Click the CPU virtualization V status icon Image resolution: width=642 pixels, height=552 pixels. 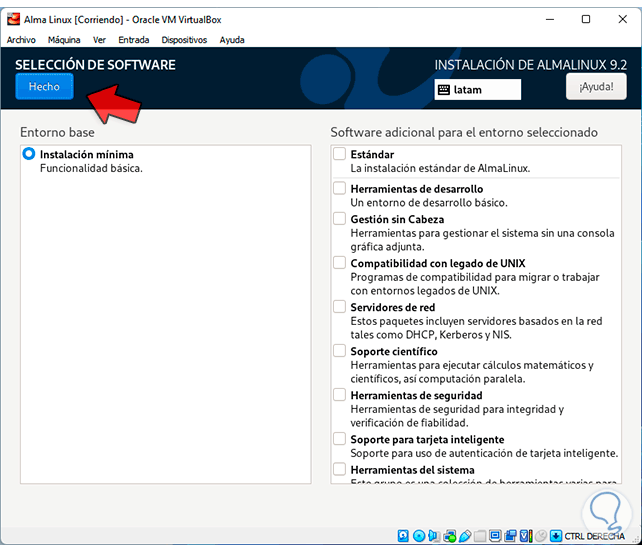[x=526, y=536]
